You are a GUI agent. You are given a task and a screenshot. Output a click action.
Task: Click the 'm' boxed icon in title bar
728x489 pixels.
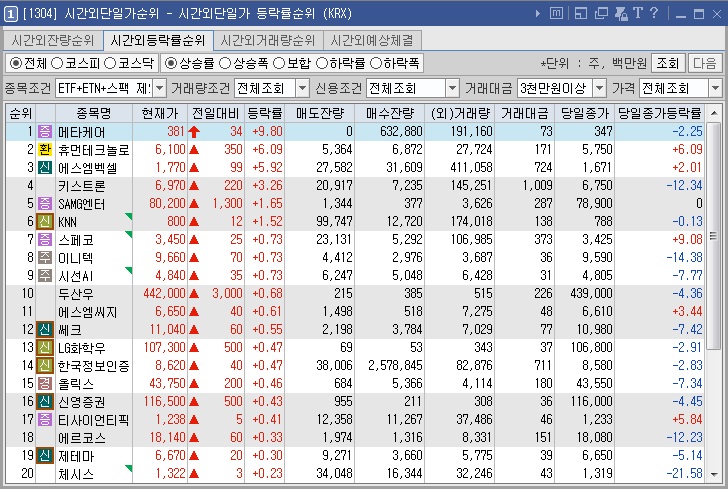(x=556, y=13)
